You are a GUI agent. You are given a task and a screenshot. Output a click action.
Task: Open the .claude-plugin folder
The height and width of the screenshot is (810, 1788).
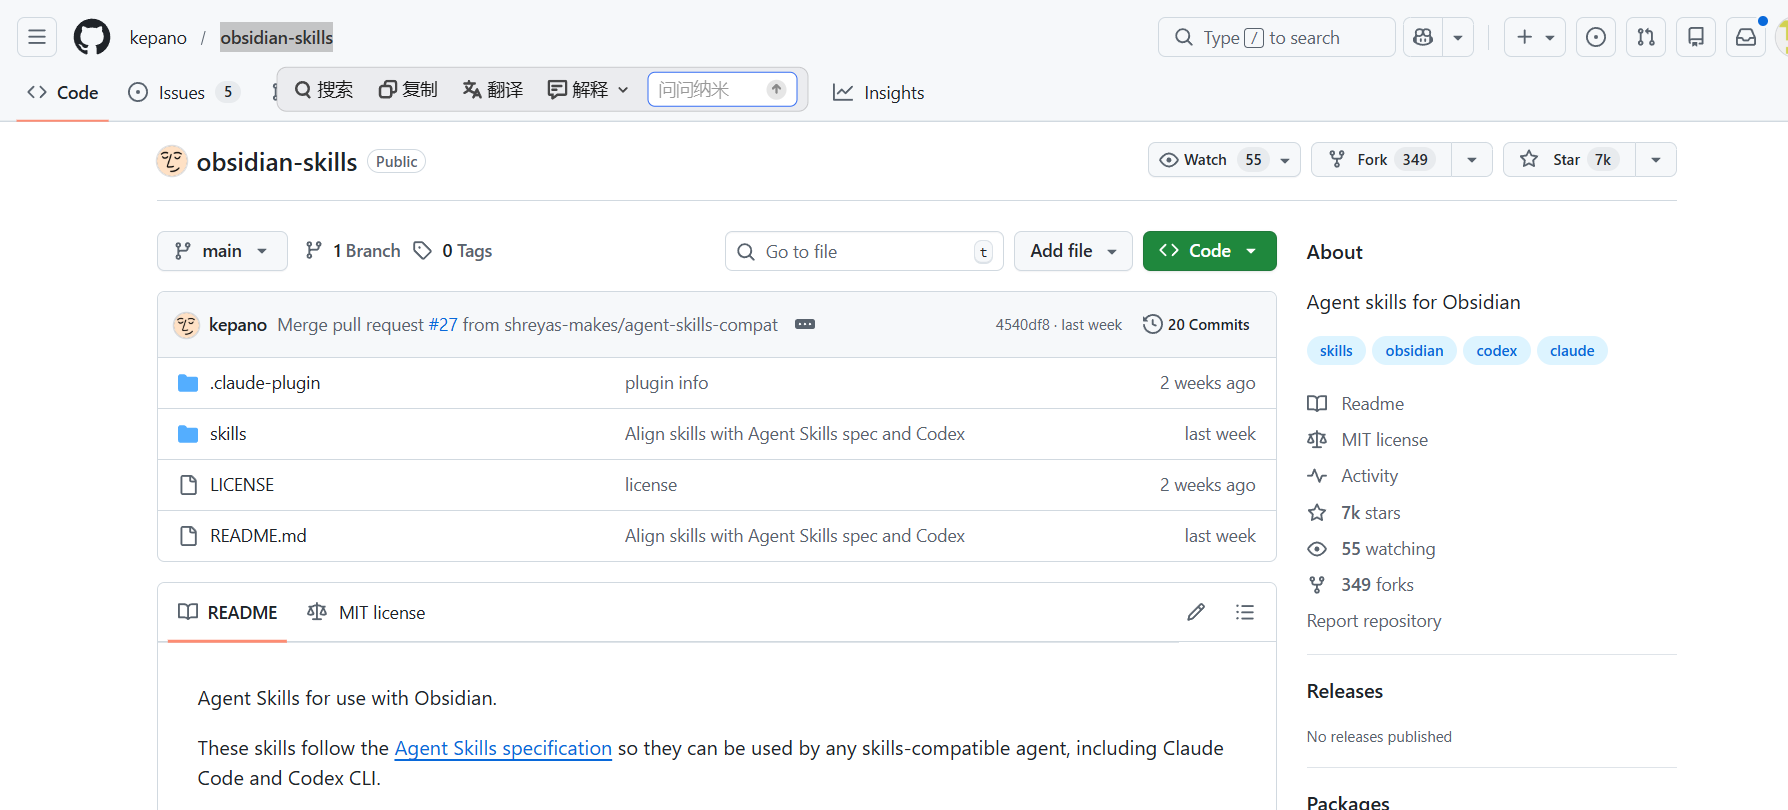pos(265,383)
